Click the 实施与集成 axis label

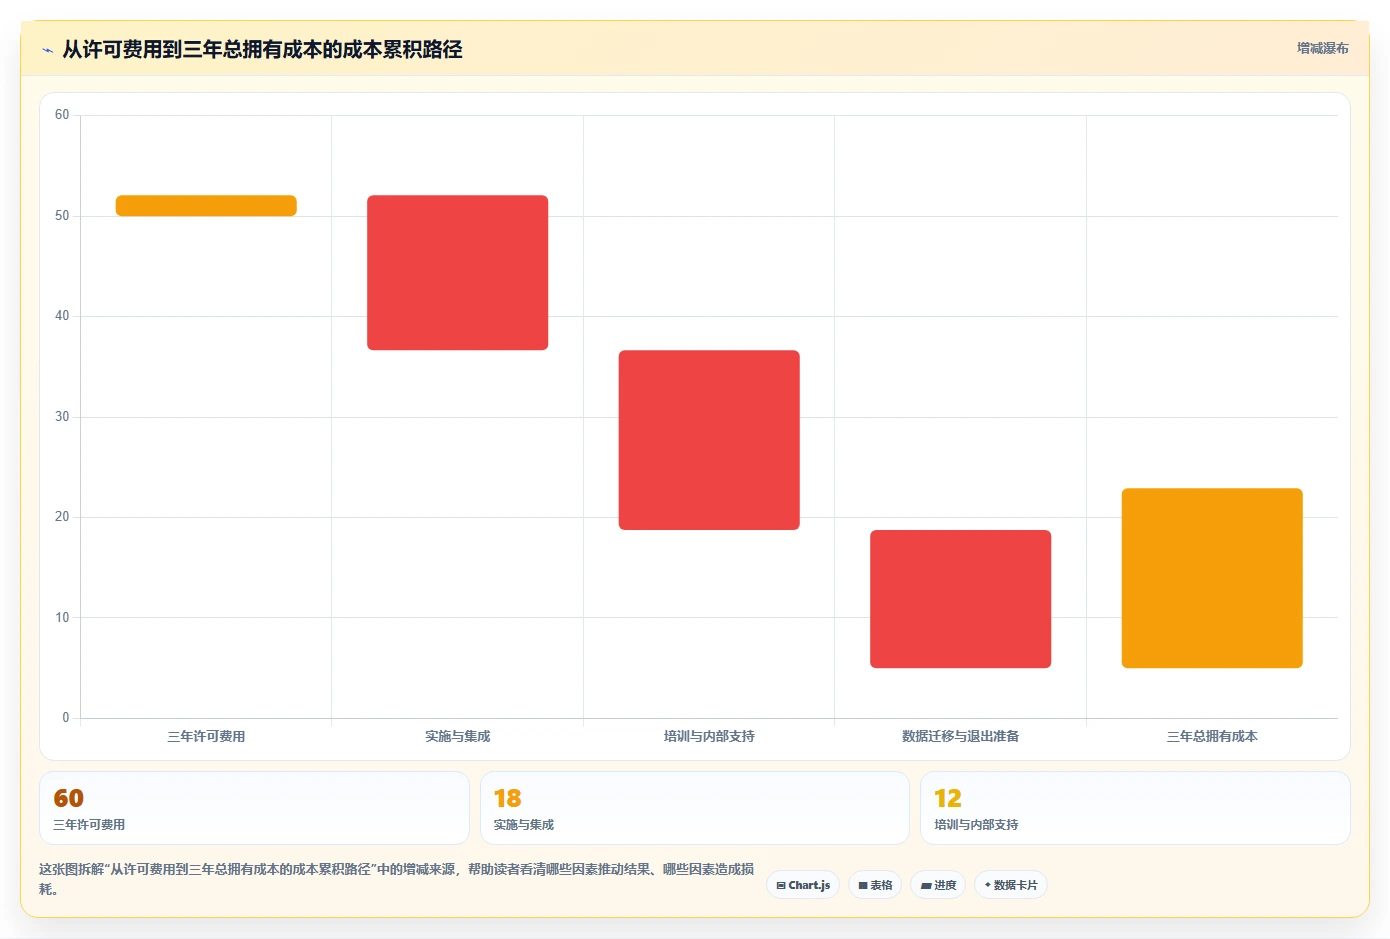[458, 736]
